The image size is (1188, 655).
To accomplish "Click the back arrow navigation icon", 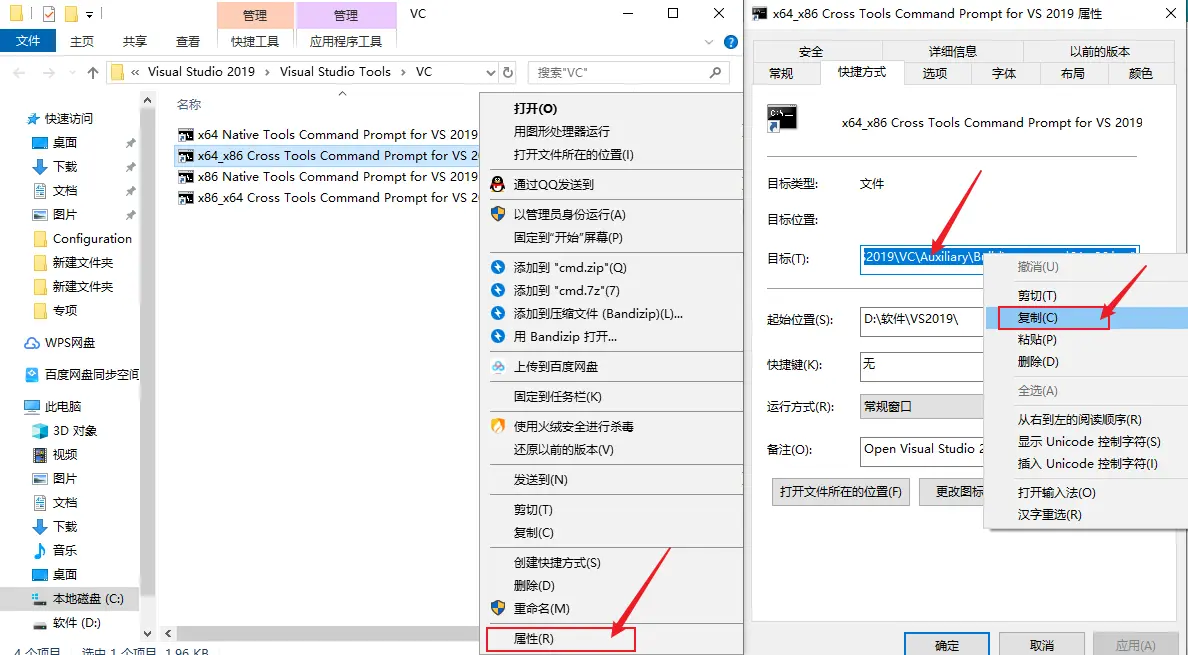I will pos(20,73).
